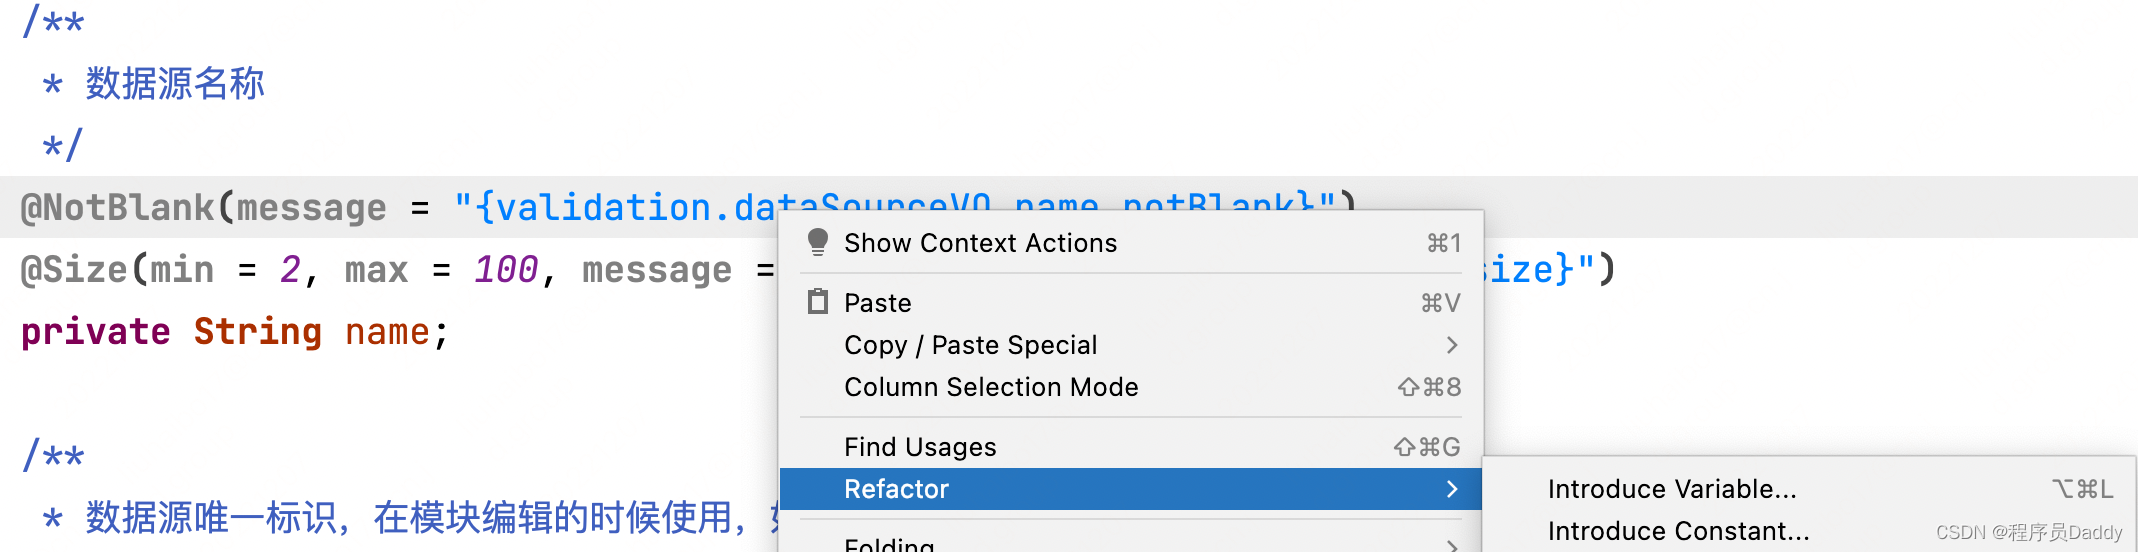This screenshot has width=2138, height=552.
Task: Click the @NotBlank annotation in the code
Action: 118,208
